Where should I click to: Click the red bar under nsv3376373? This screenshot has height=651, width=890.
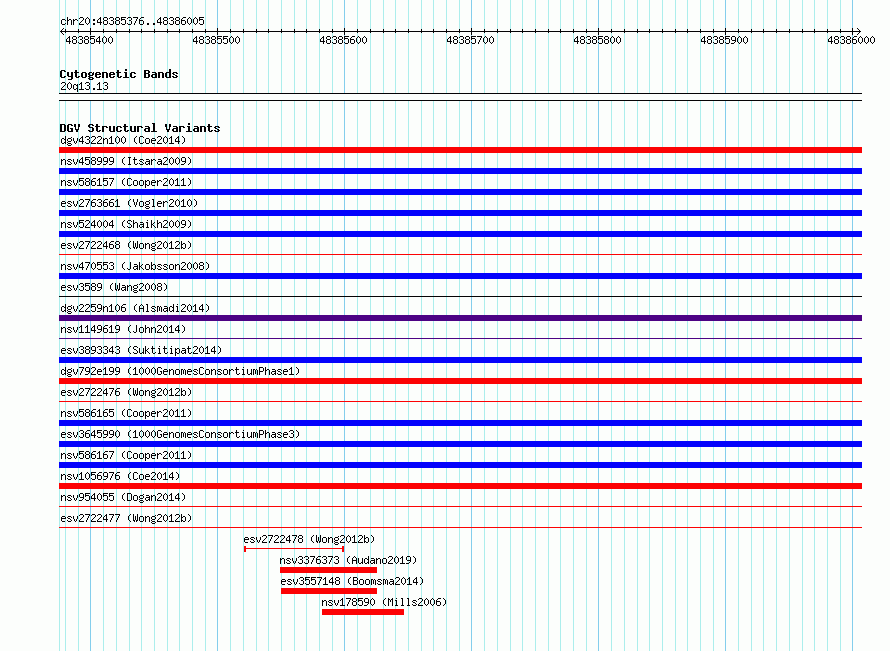(328, 570)
